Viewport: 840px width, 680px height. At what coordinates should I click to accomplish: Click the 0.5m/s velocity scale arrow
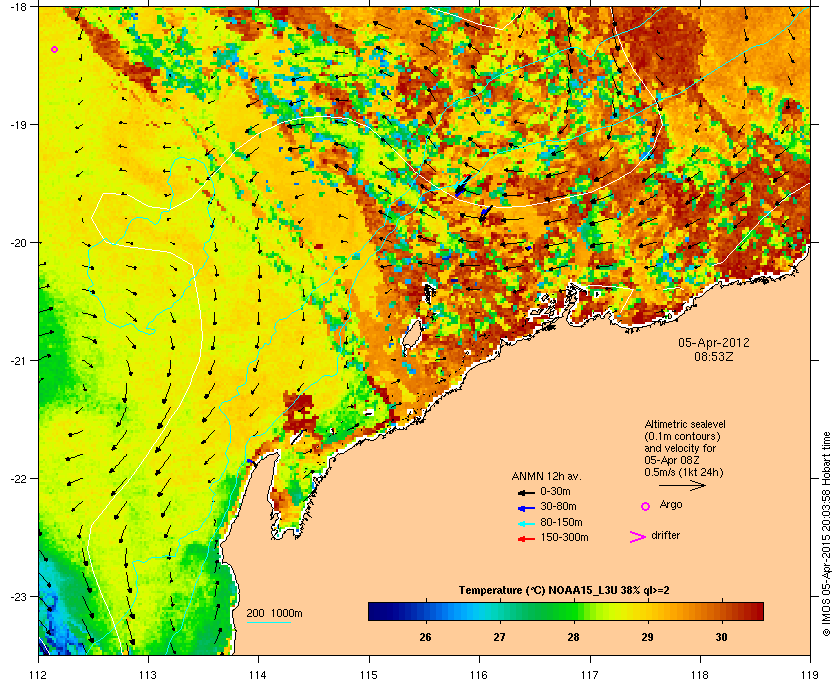click(682, 485)
